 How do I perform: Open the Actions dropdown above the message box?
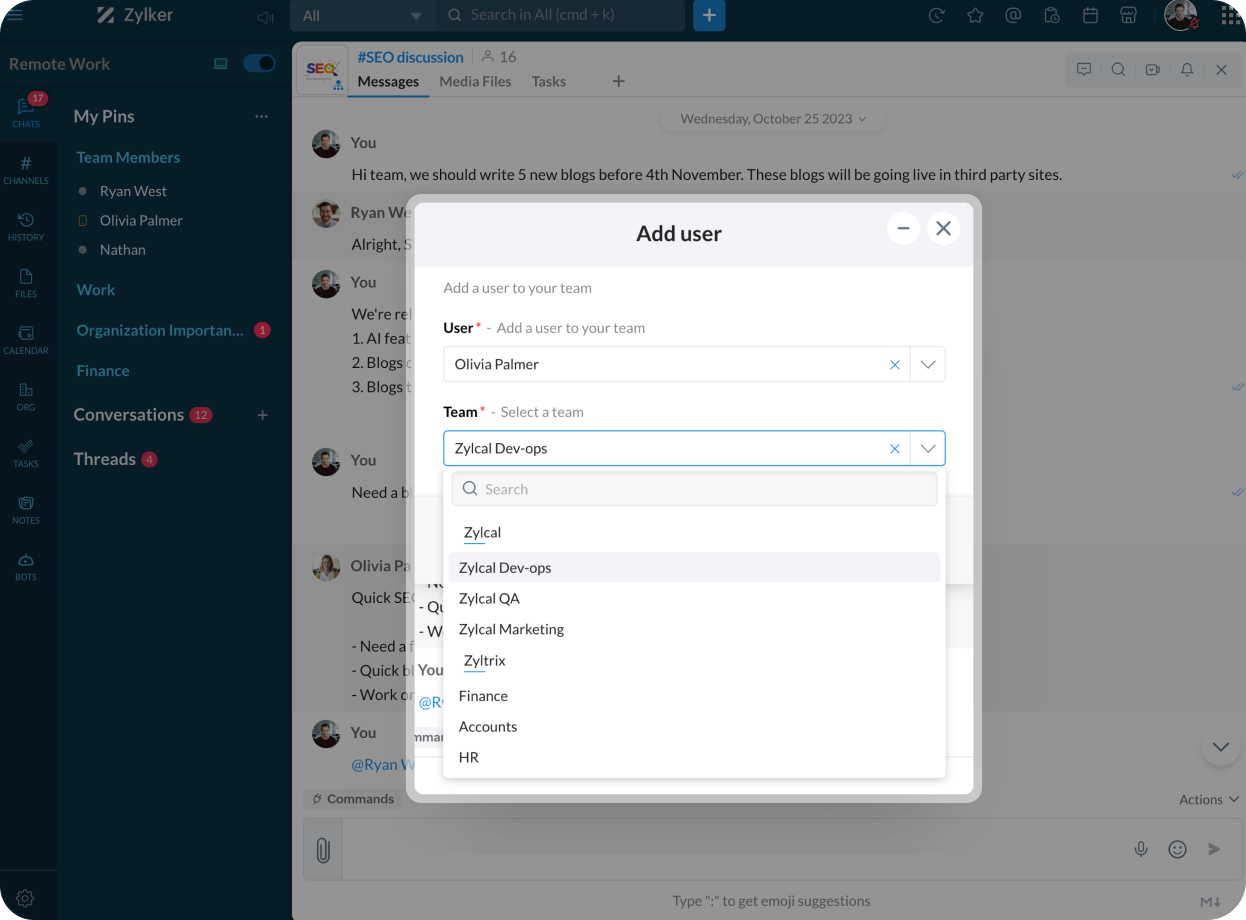click(1209, 800)
